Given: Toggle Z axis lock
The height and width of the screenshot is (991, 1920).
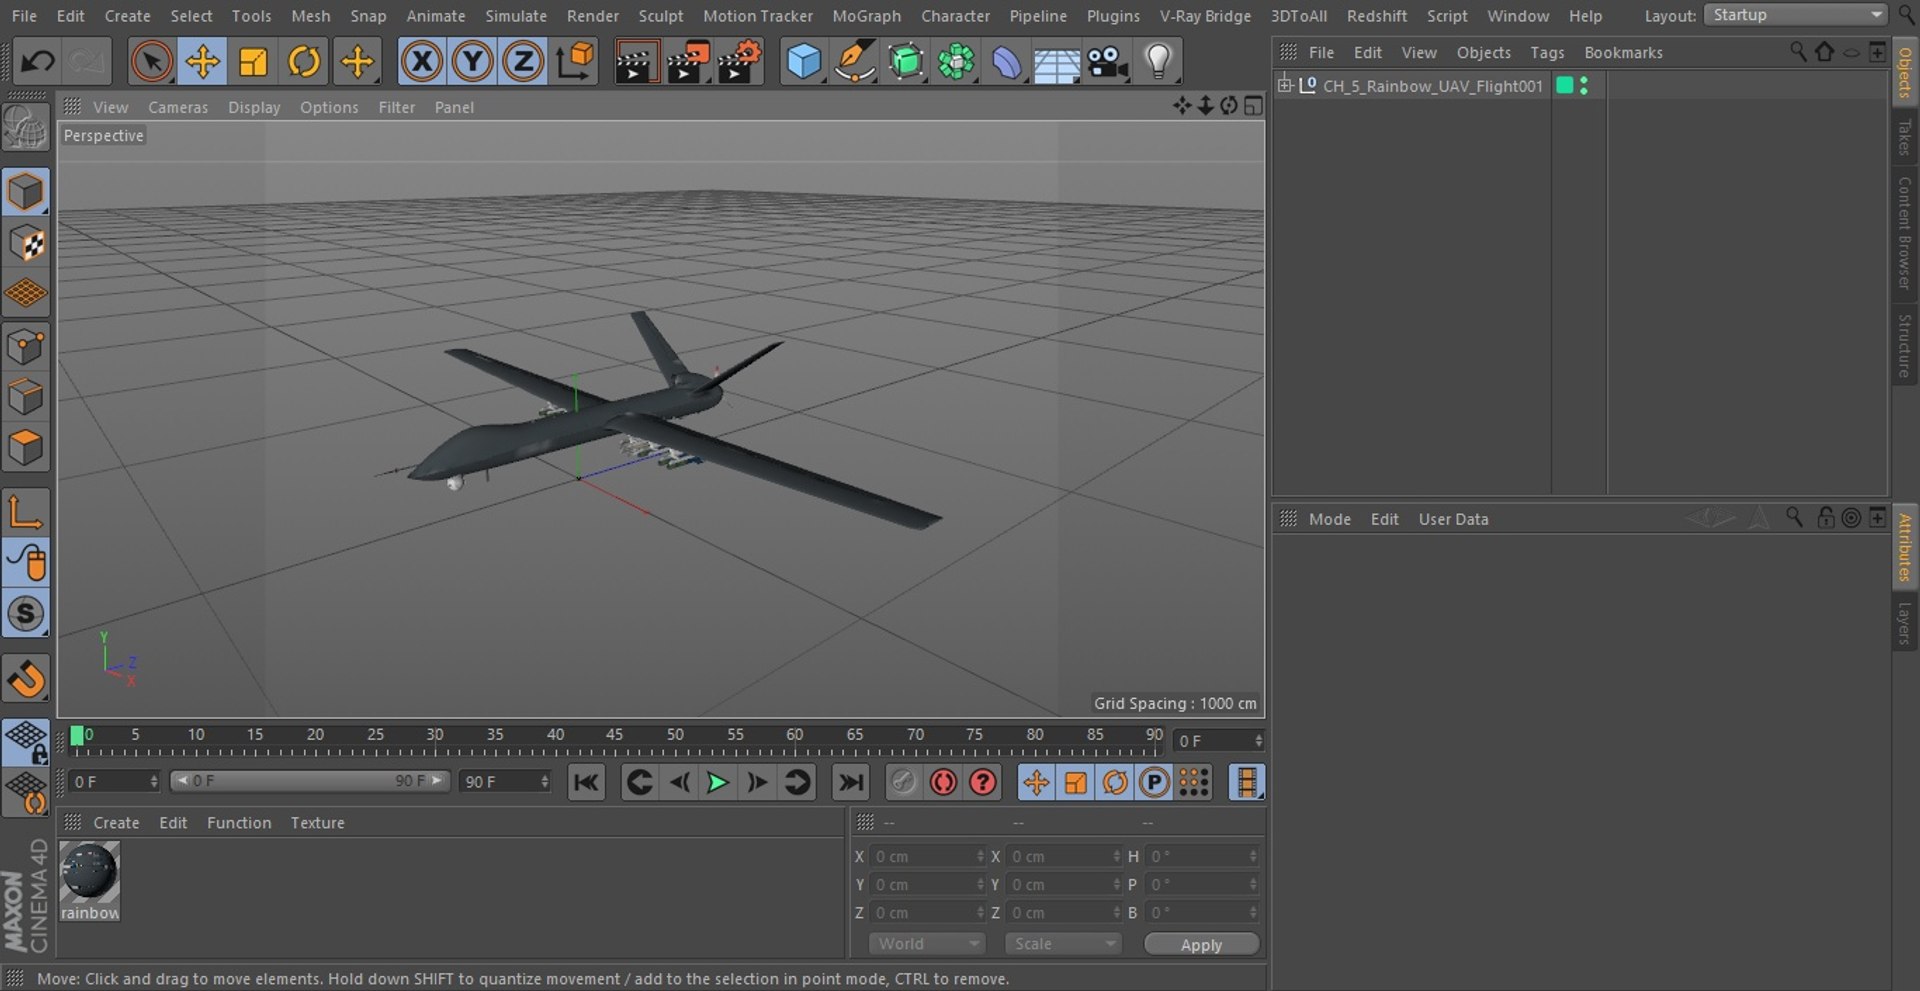Looking at the screenshot, I should coord(522,62).
